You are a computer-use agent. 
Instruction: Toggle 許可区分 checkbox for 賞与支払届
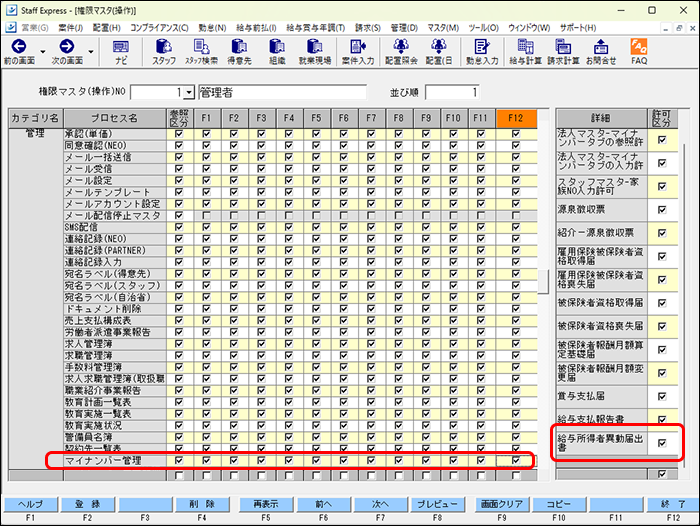tap(662, 396)
